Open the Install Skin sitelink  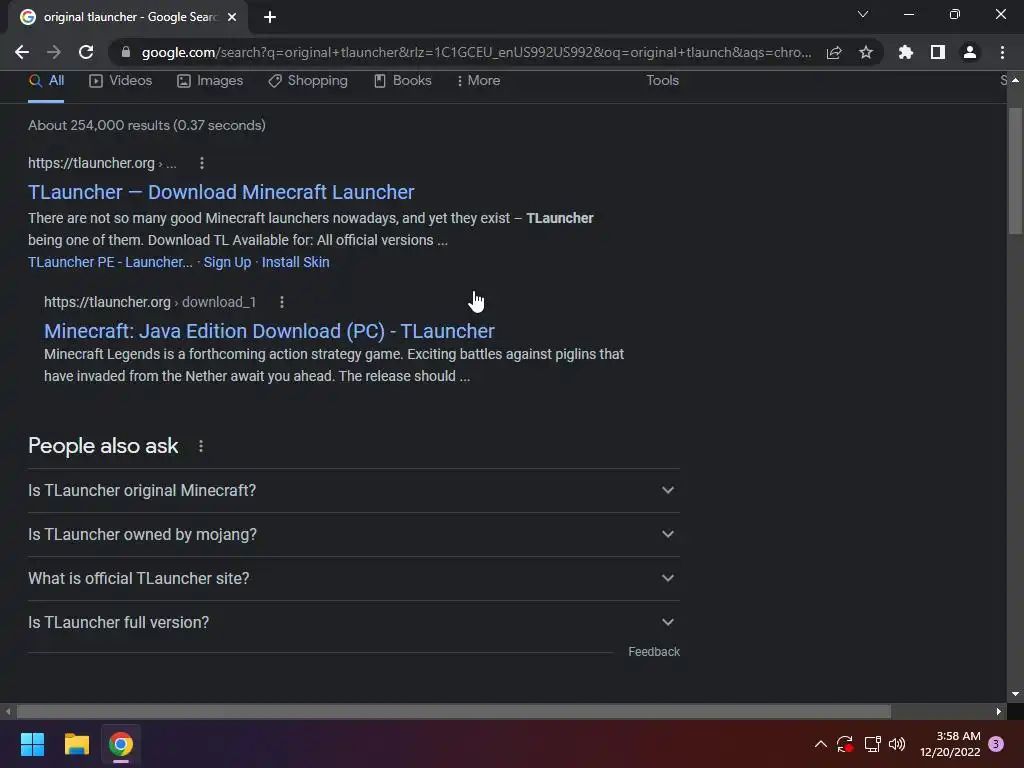coord(295,262)
